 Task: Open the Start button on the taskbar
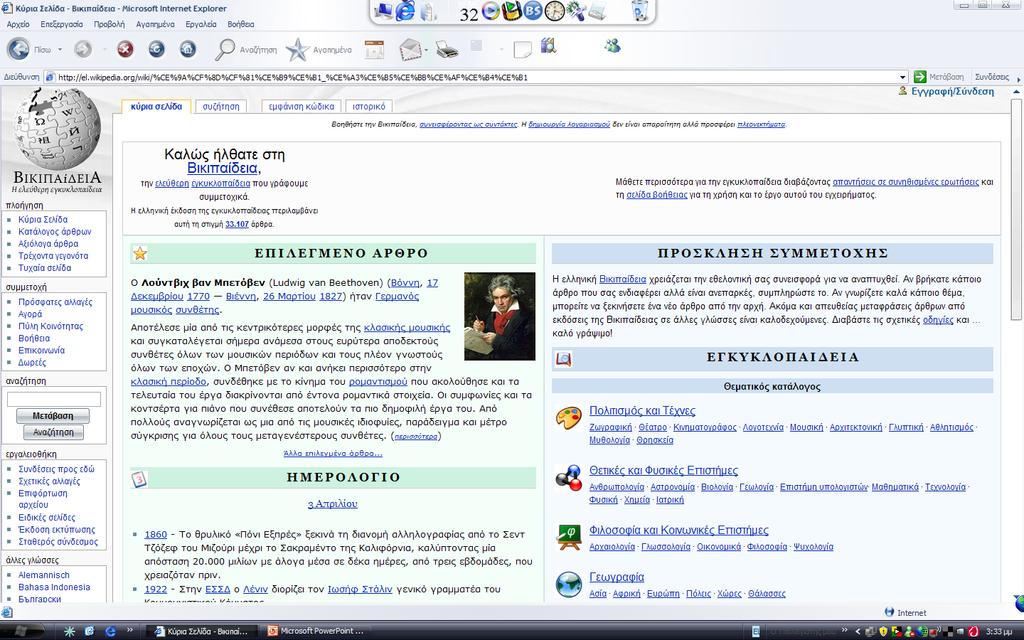pos(20,631)
